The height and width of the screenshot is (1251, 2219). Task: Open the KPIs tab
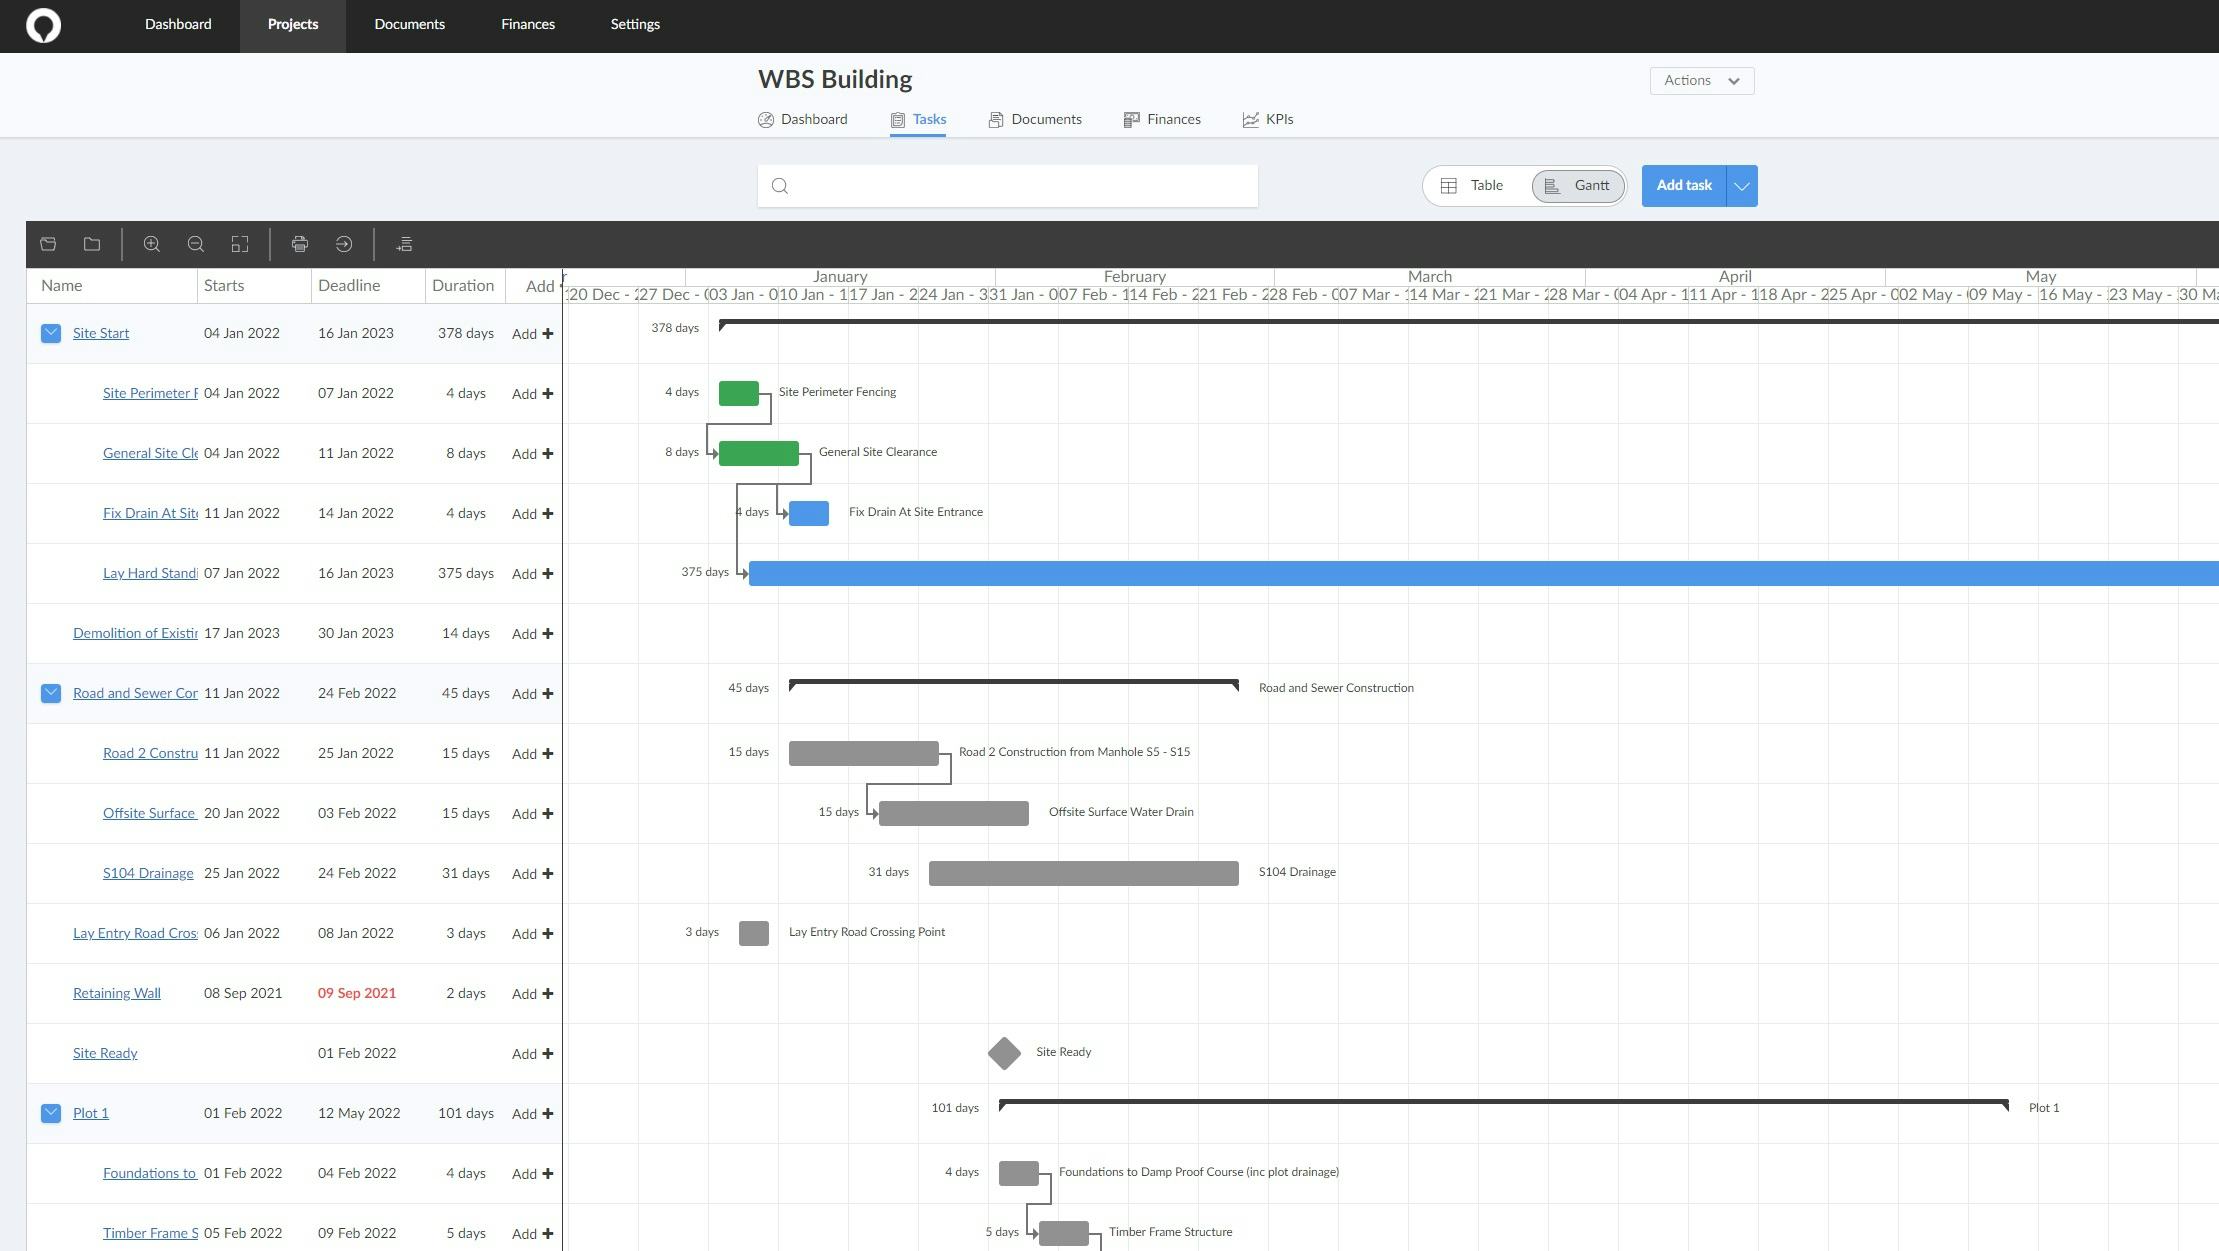(1268, 119)
